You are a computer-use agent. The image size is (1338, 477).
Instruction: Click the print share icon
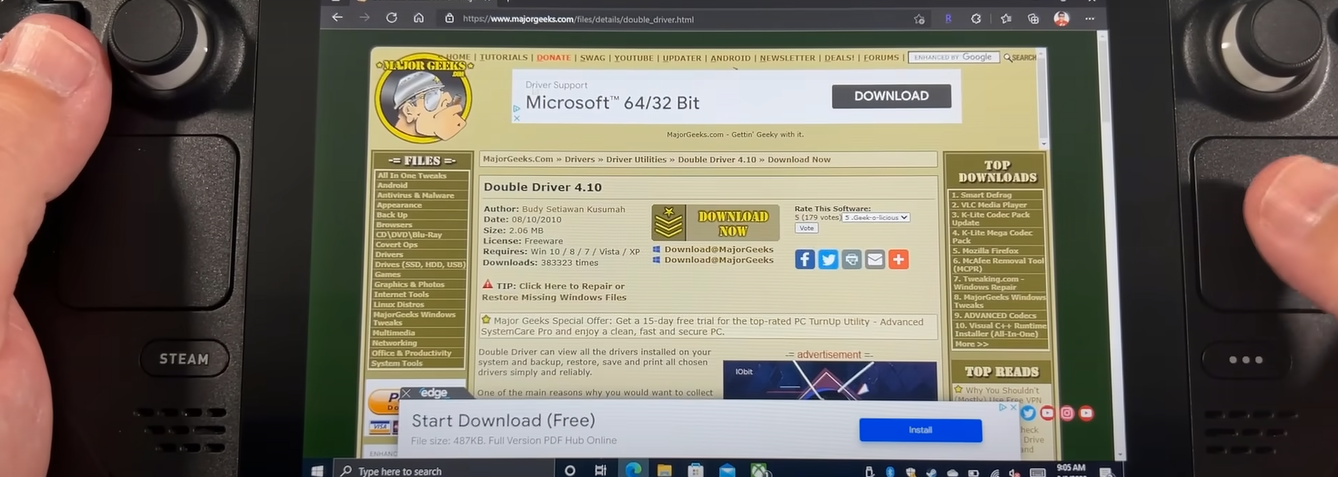click(x=851, y=259)
